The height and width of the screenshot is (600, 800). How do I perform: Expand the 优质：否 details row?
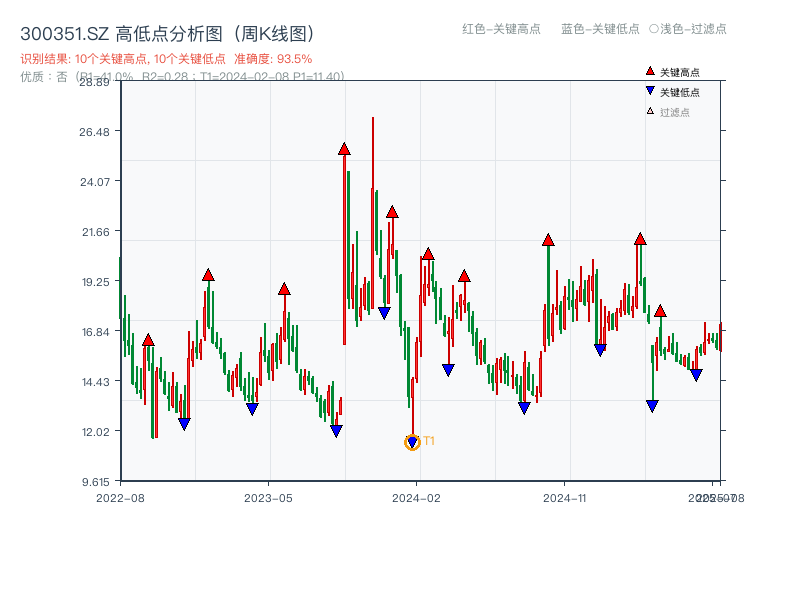(x=40, y=76)
